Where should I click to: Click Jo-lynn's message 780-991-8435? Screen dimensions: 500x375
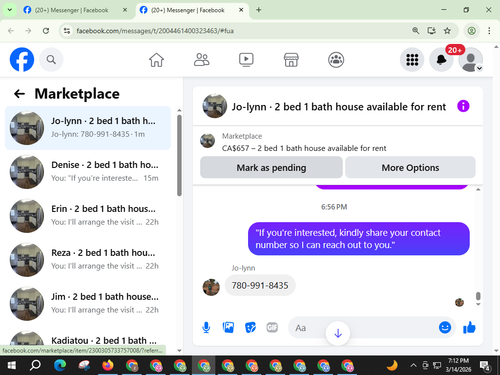pyautogui.click(x=260, y=285)
